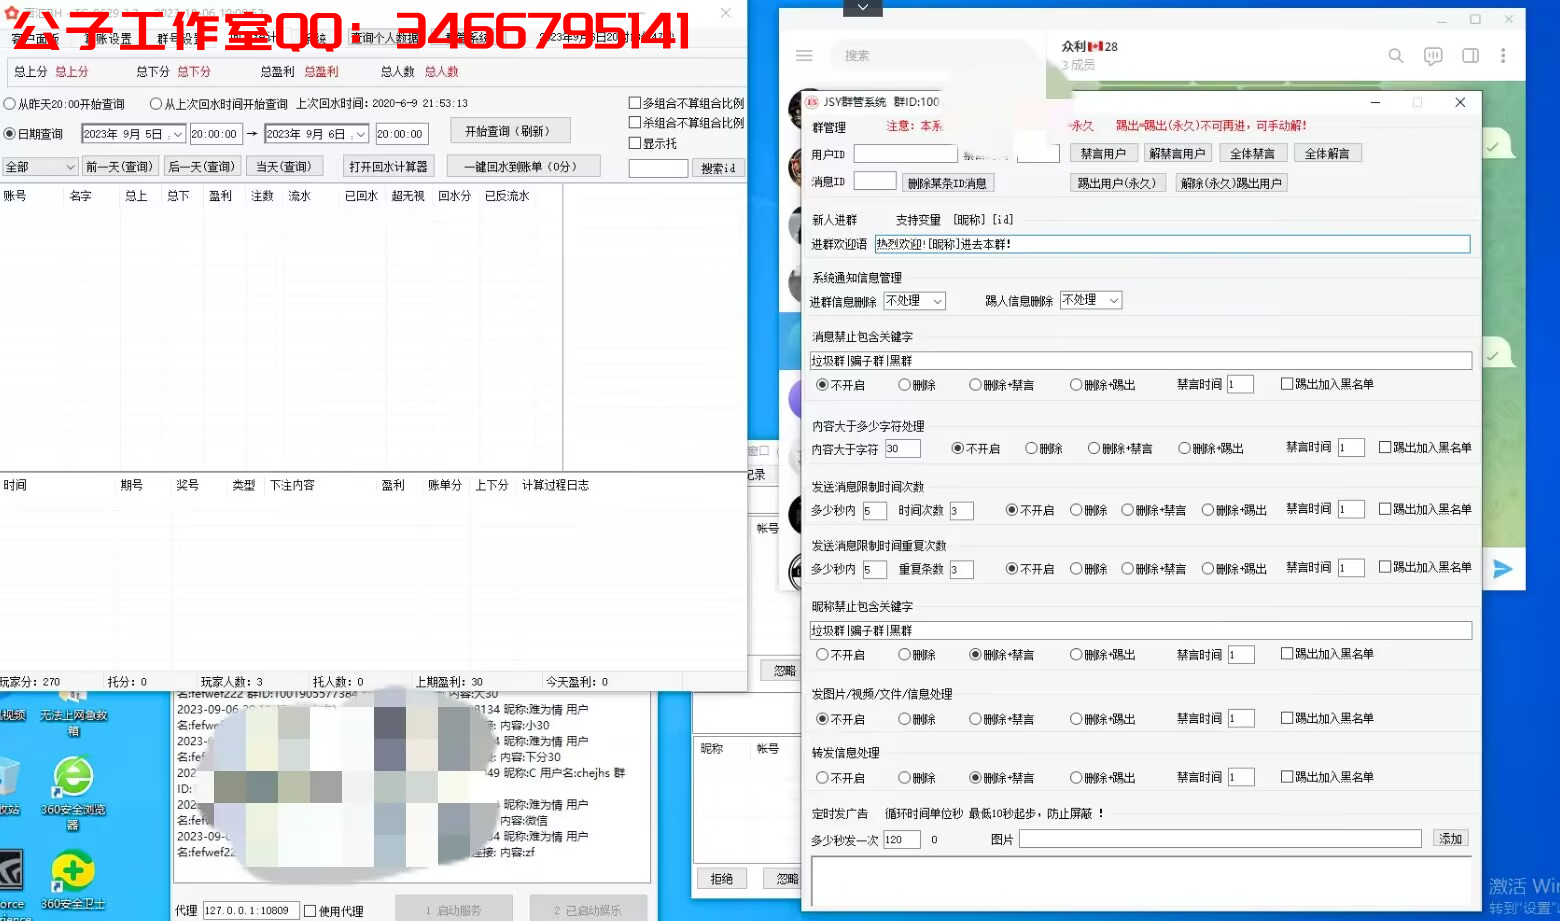
Task: Click 全体解言 button
Action: (1327, 154)
